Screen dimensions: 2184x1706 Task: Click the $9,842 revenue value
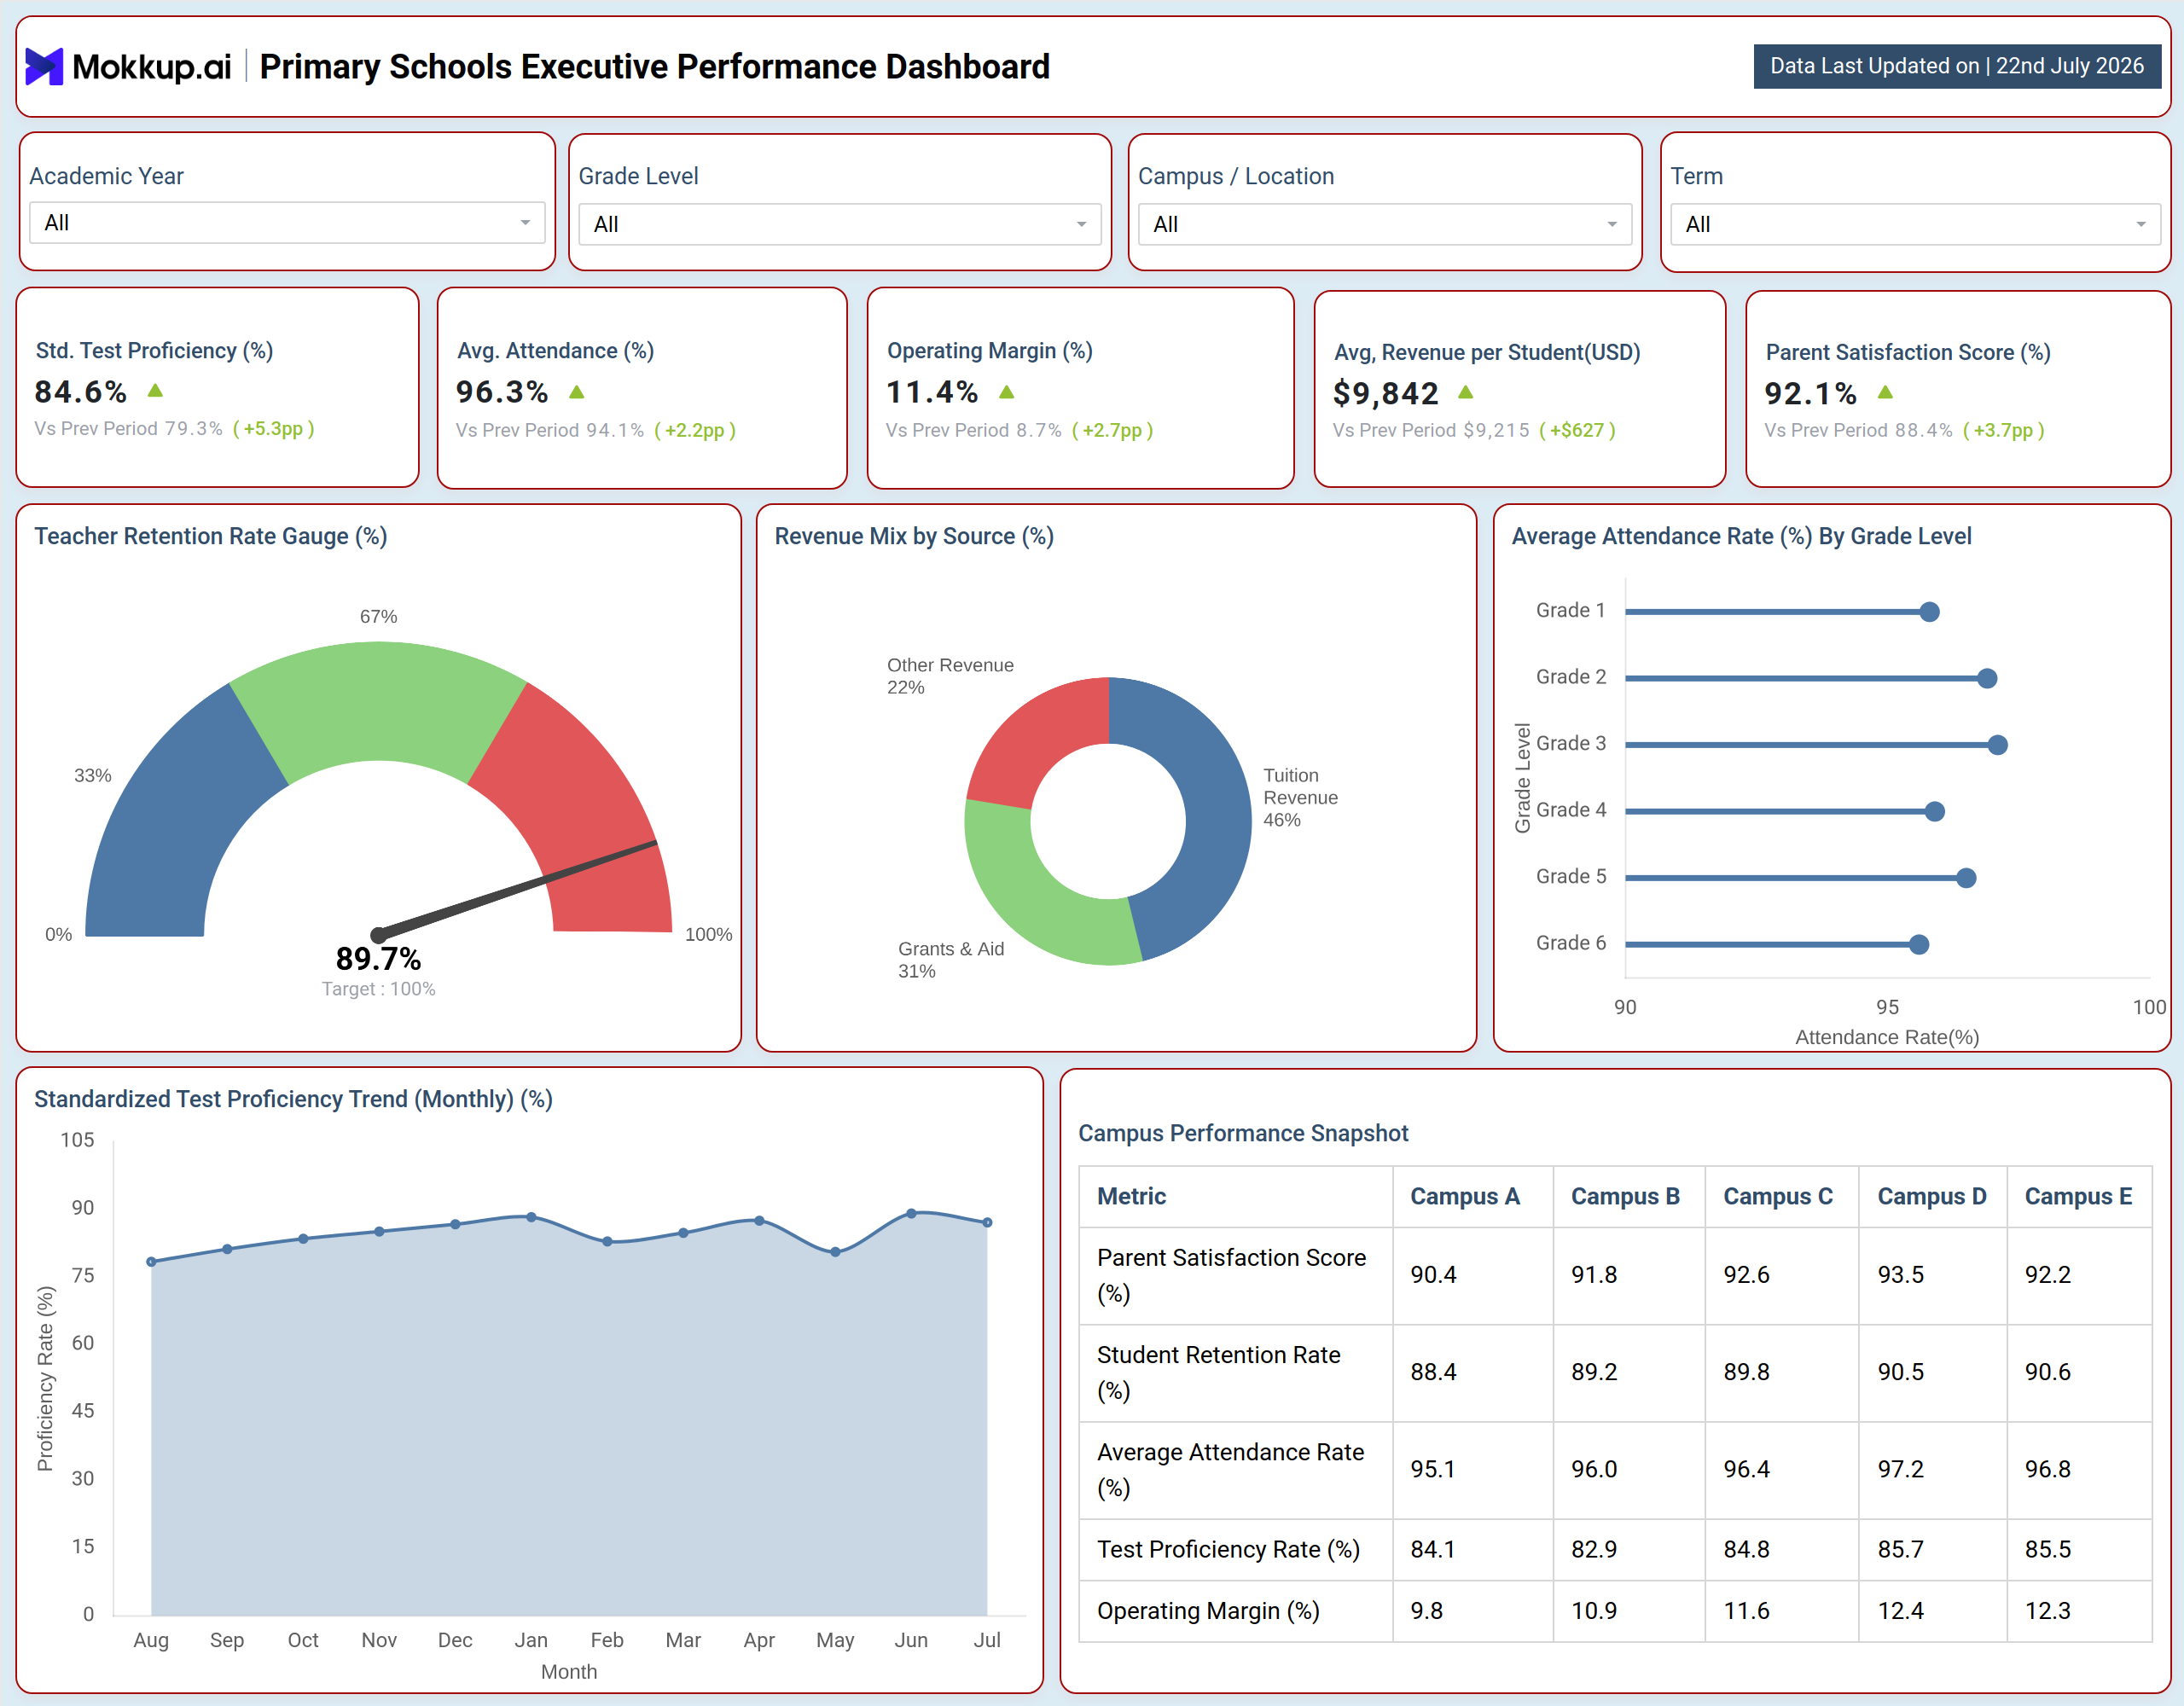coord(1385,393)
